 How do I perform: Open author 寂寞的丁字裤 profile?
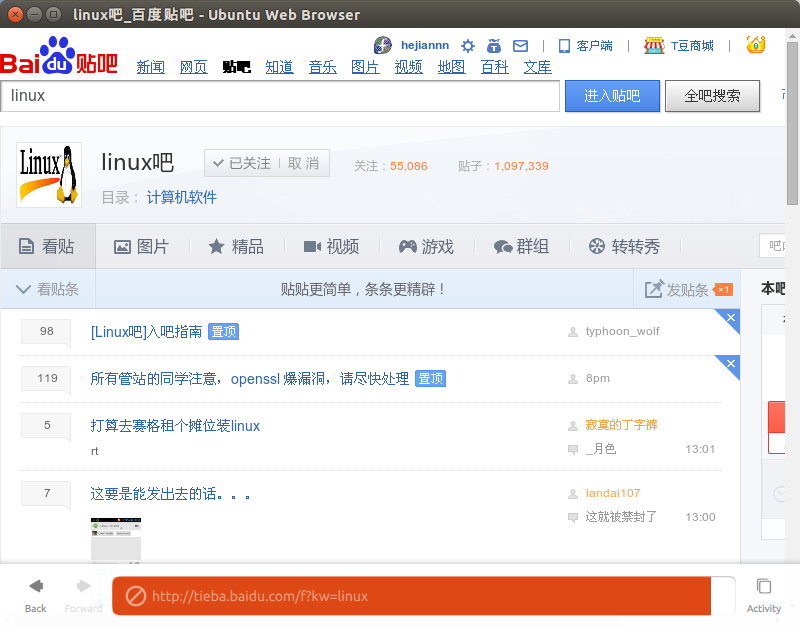click(621, 425)
